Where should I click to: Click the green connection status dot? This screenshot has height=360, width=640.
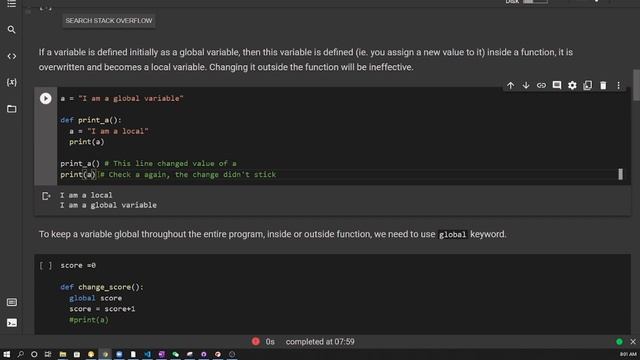[x=619, y=342]
